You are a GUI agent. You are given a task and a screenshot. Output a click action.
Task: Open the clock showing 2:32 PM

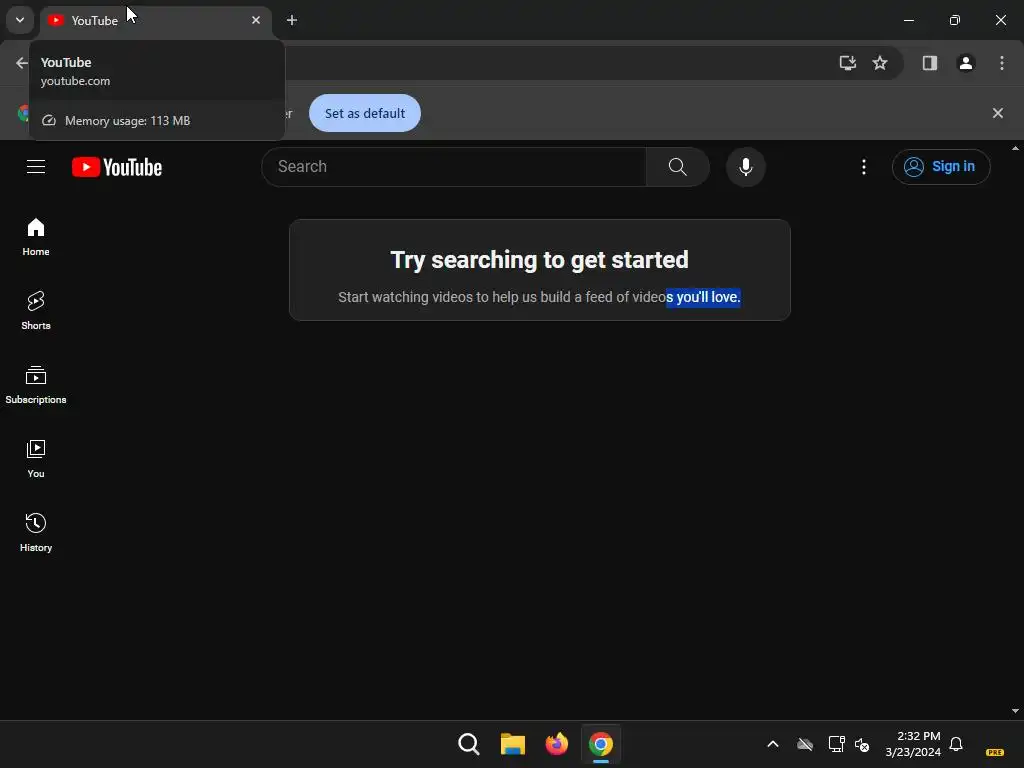(x=913, y=744)
